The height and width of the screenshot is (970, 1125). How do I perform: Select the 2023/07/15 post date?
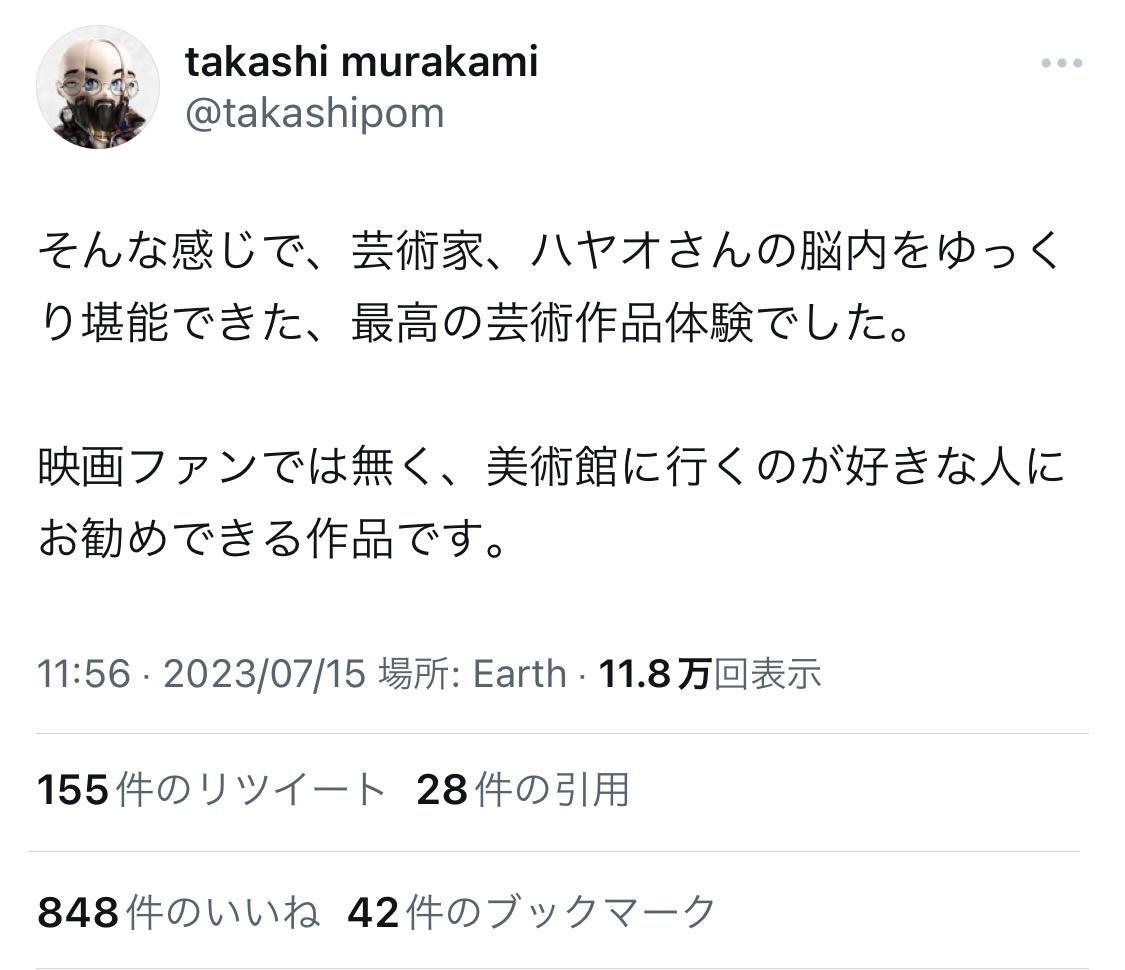(265, 674)
